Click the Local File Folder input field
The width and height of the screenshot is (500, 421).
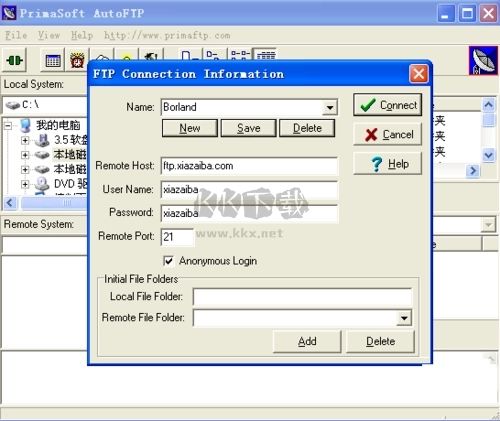(x=302, y=297)
